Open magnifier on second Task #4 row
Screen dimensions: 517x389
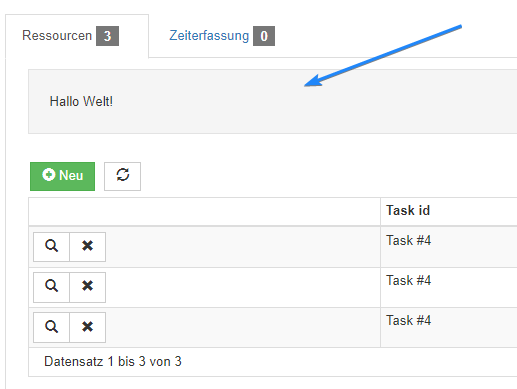(x=51, y=287)
